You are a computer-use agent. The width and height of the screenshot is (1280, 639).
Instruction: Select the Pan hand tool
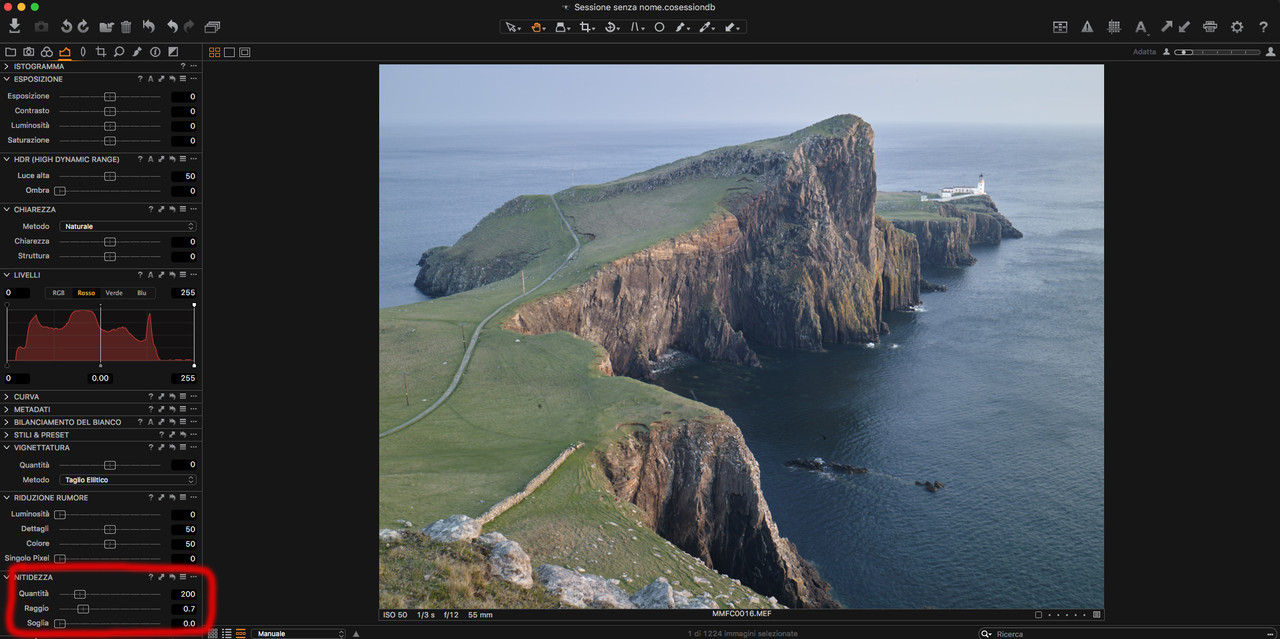click(x=537, y=27)
